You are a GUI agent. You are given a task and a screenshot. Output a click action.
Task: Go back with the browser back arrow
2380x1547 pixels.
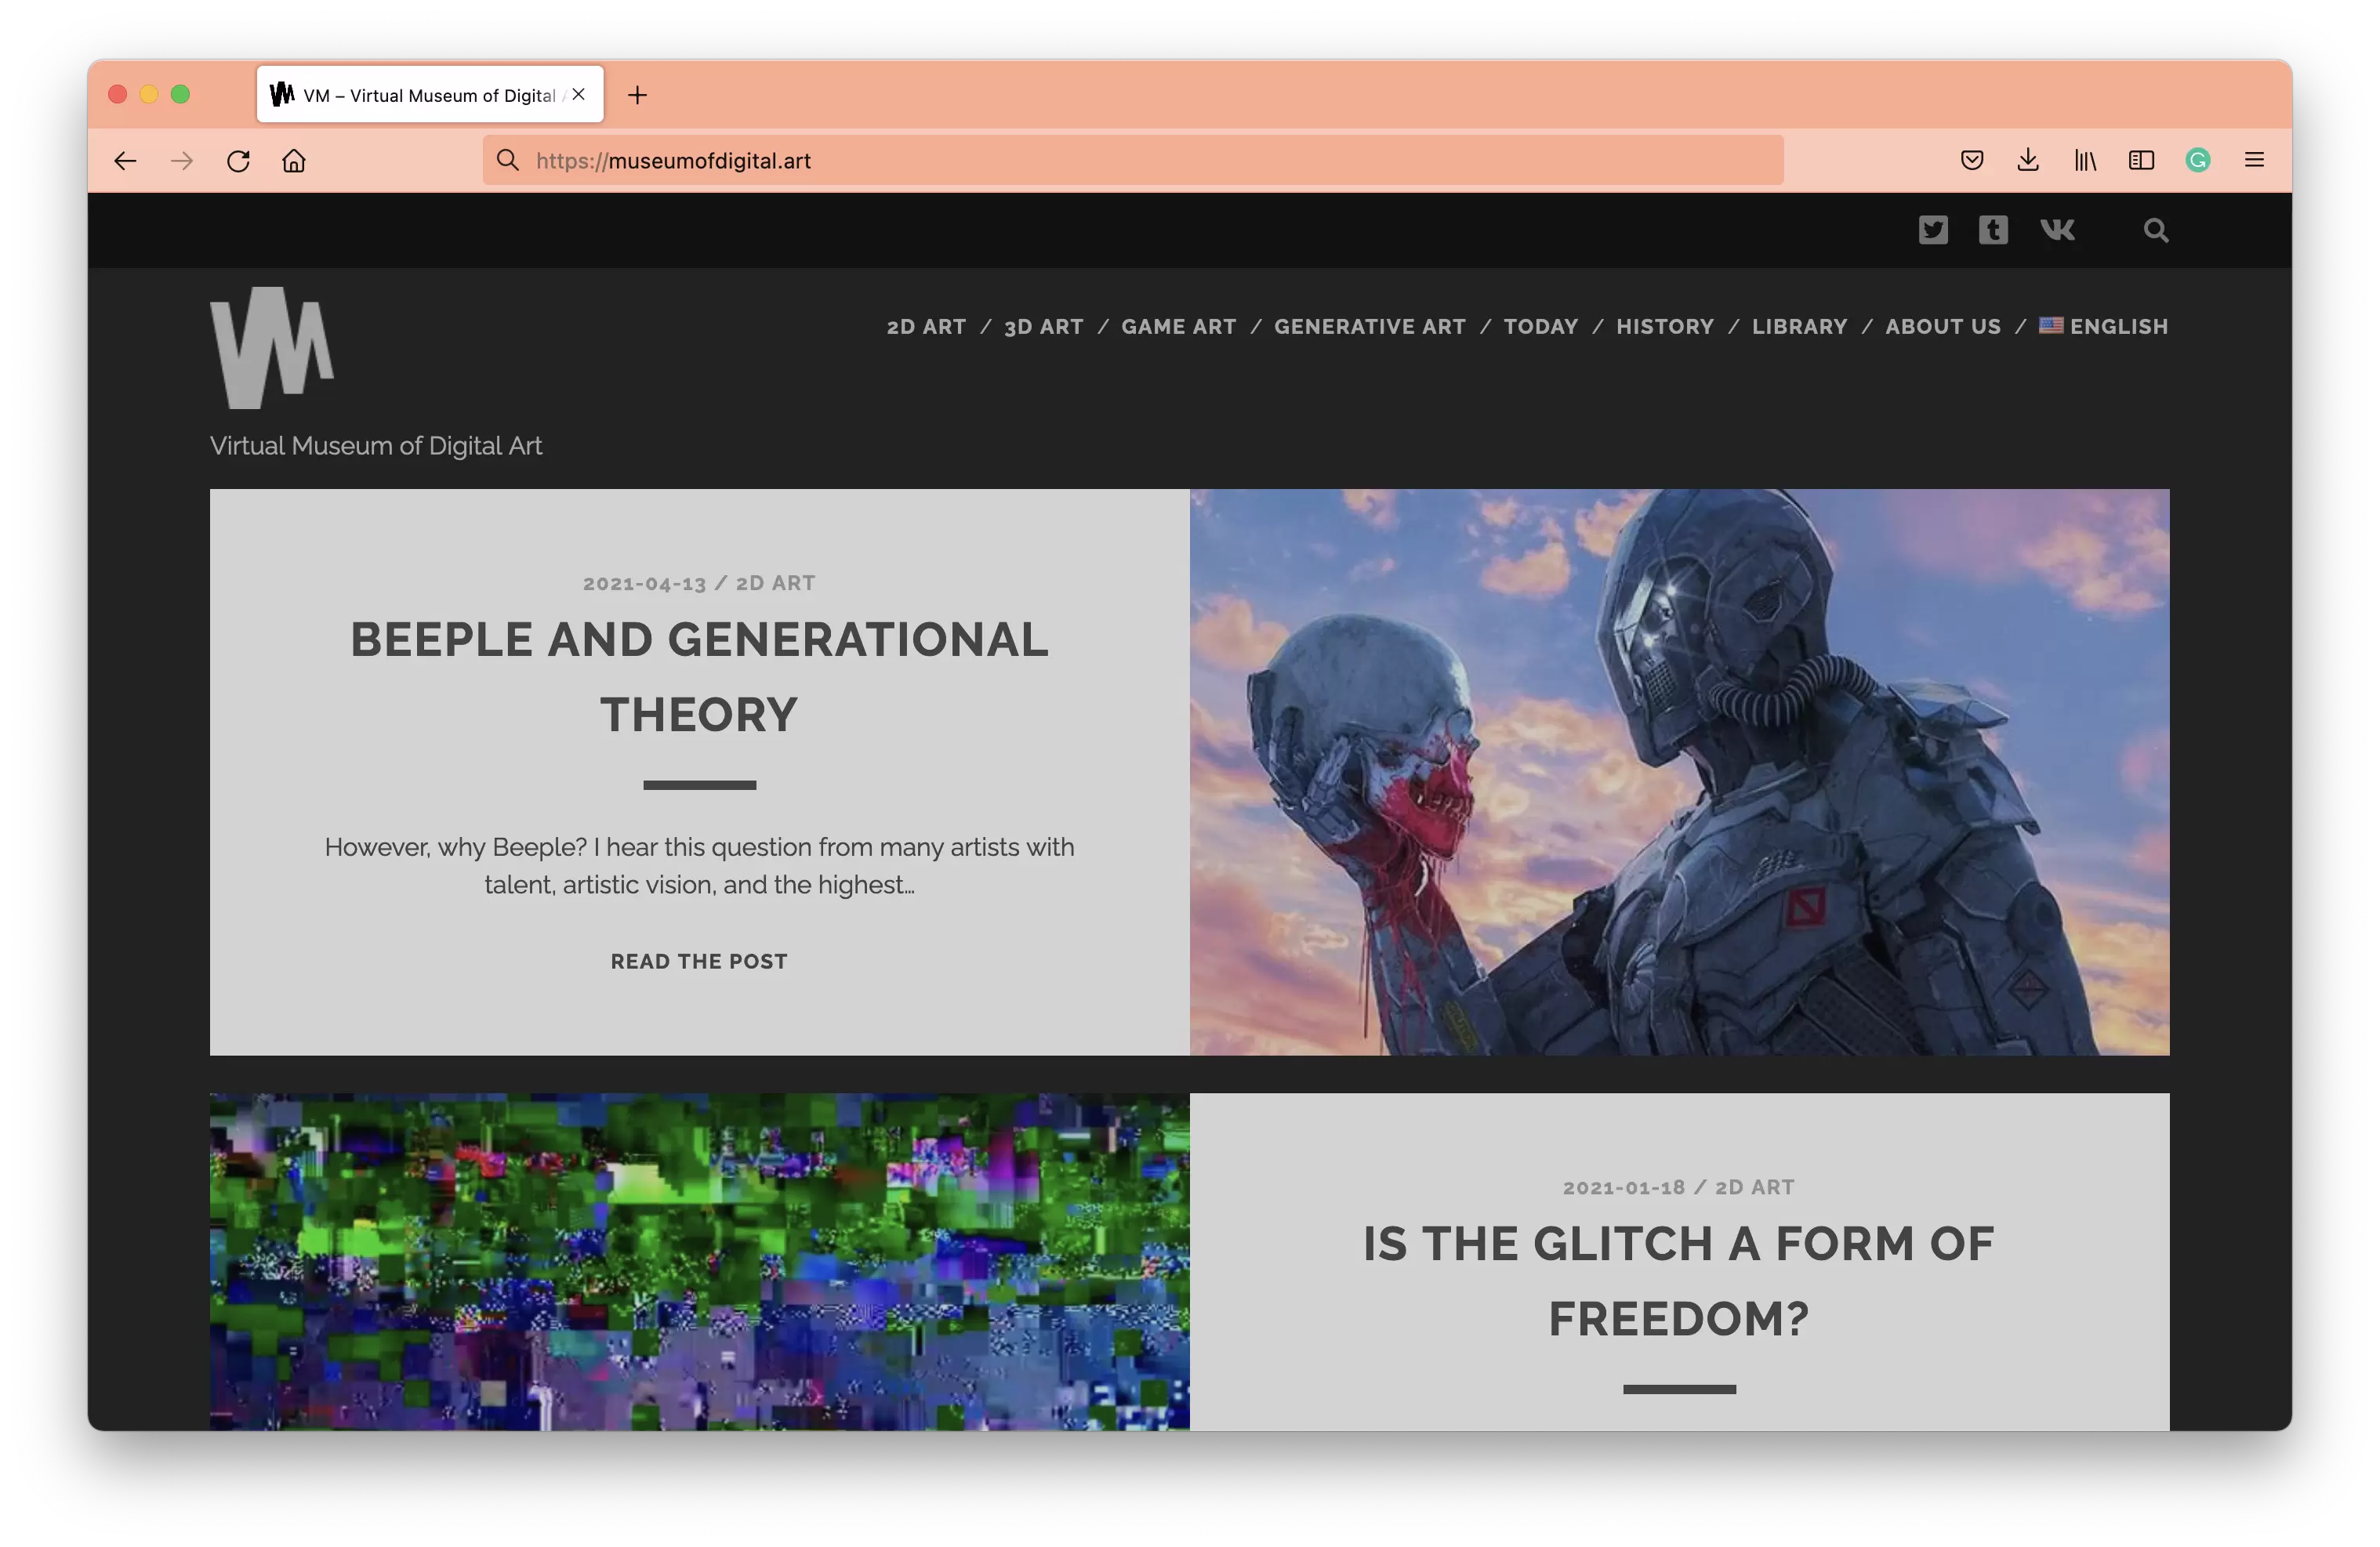pos(125,161)
